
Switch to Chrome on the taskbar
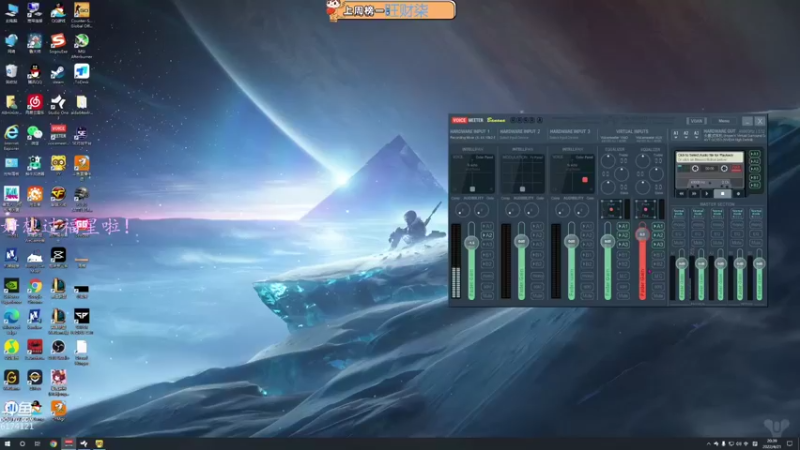click(x=53, y=444)
